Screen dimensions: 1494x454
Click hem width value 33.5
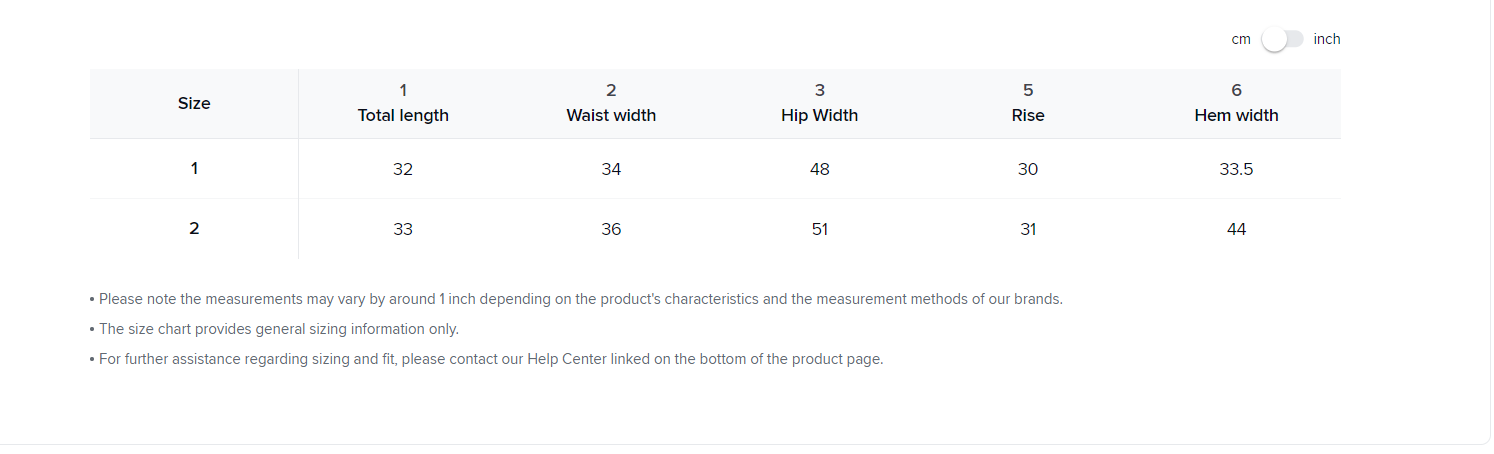click(x=1236, y=169)
